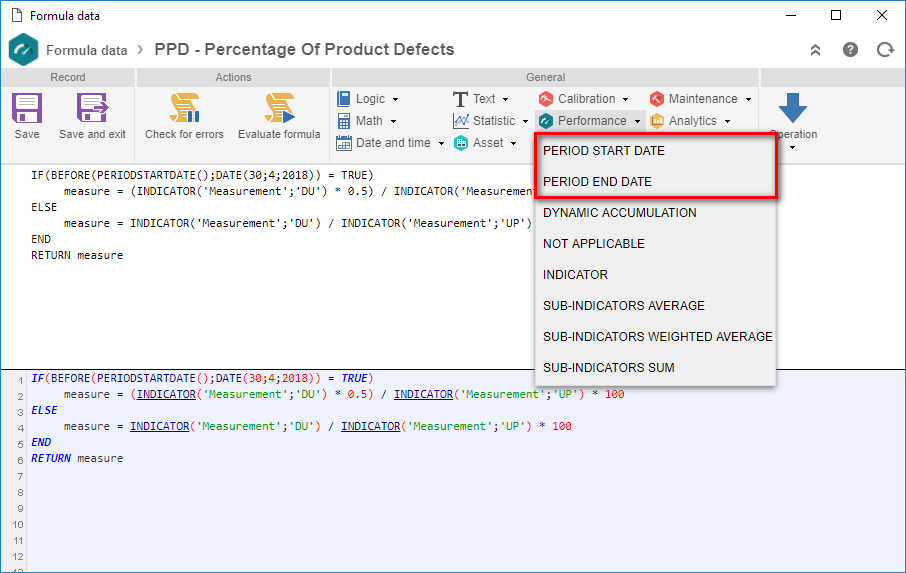Click the title PPD - Percentage Of Product Defects
The width and height of the screenshot is (906, 573).
304,50
